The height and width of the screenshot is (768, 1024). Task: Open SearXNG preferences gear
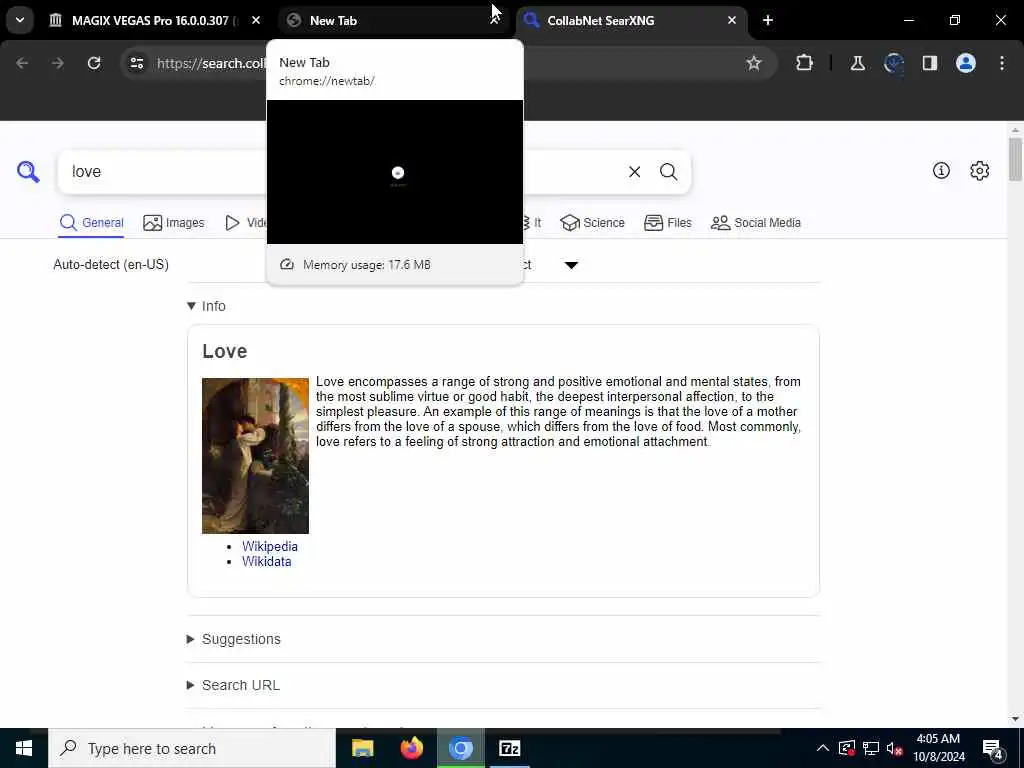click(x=979, y=171)
